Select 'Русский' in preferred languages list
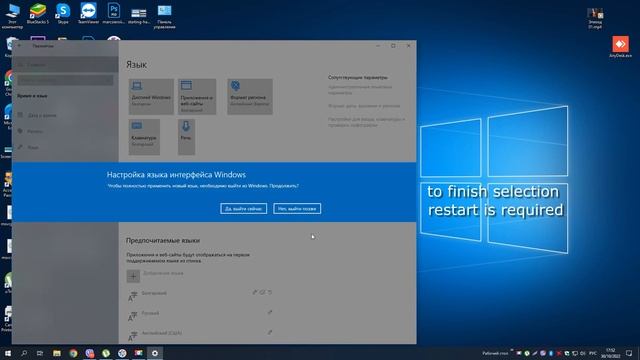This screenshot has height=360, width=640. [x=200, y=316]
